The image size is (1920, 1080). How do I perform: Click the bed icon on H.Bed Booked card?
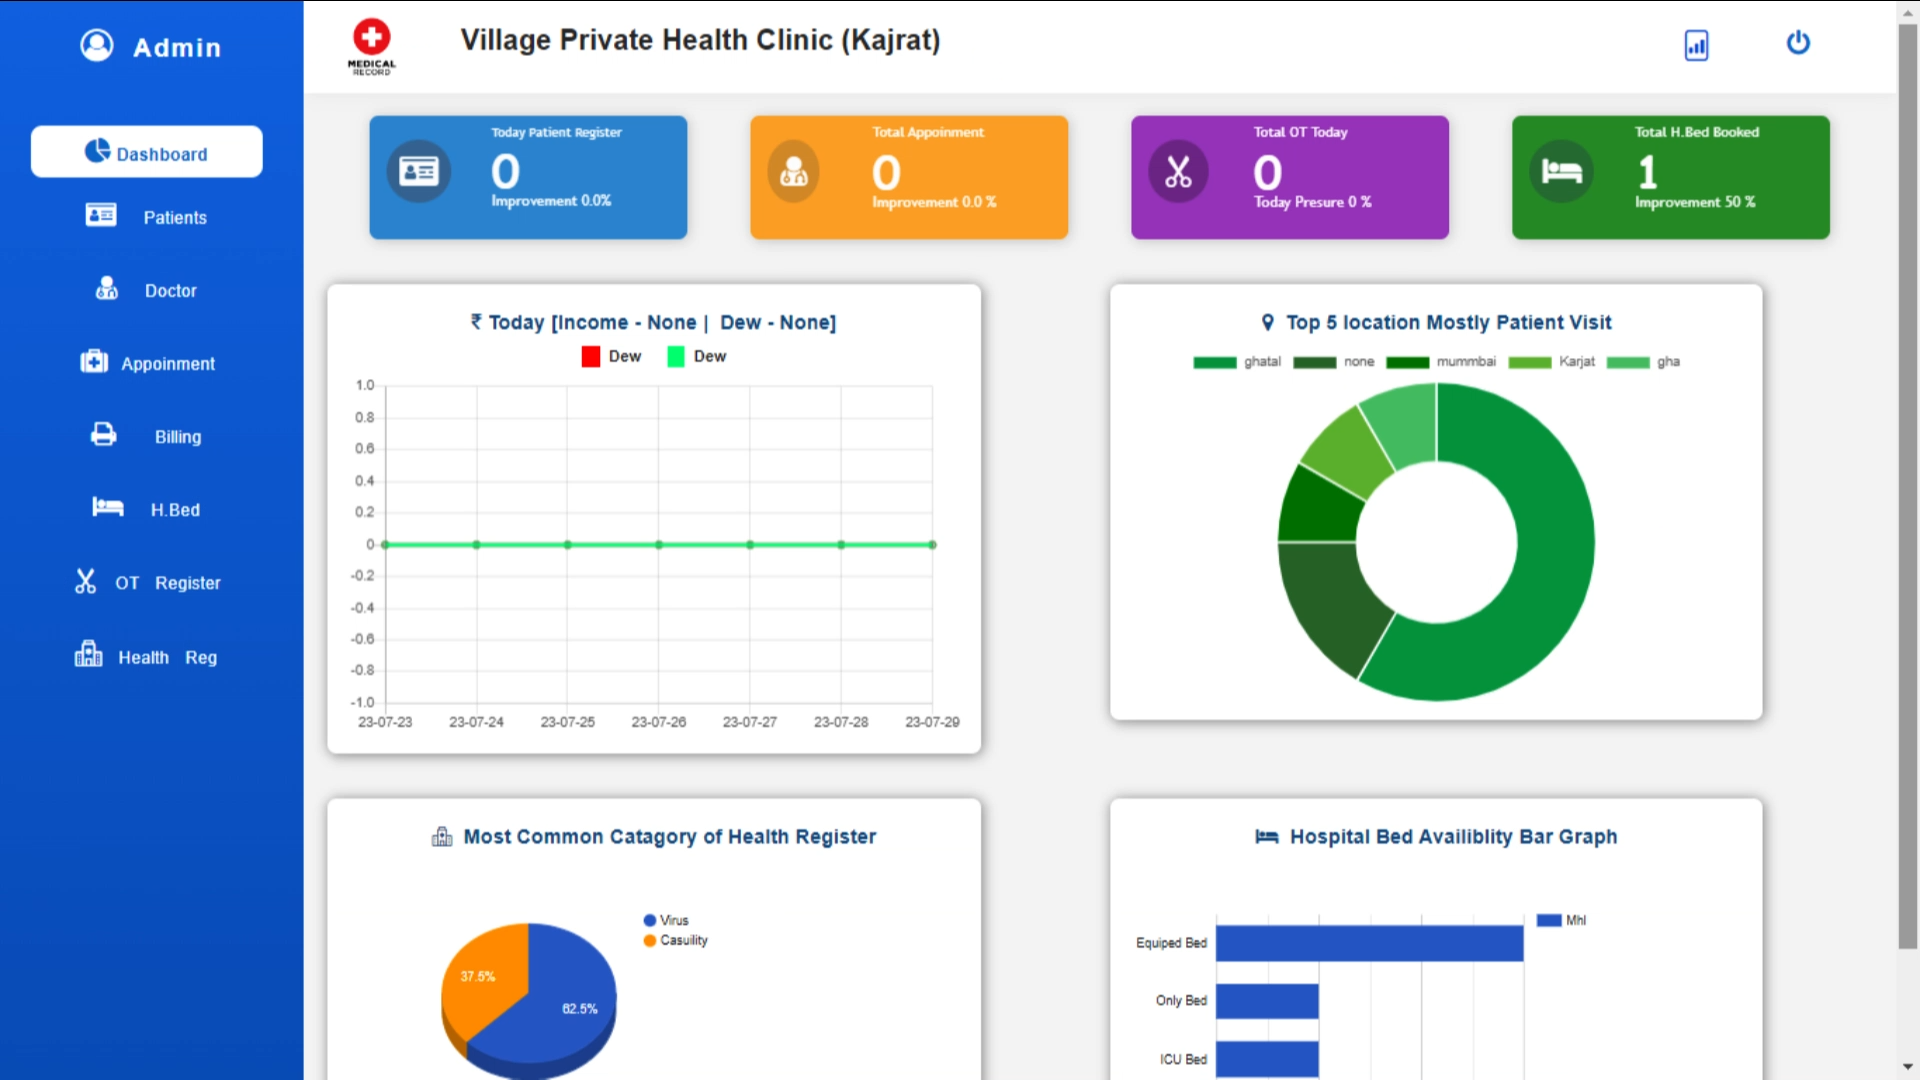(1560, 172)
